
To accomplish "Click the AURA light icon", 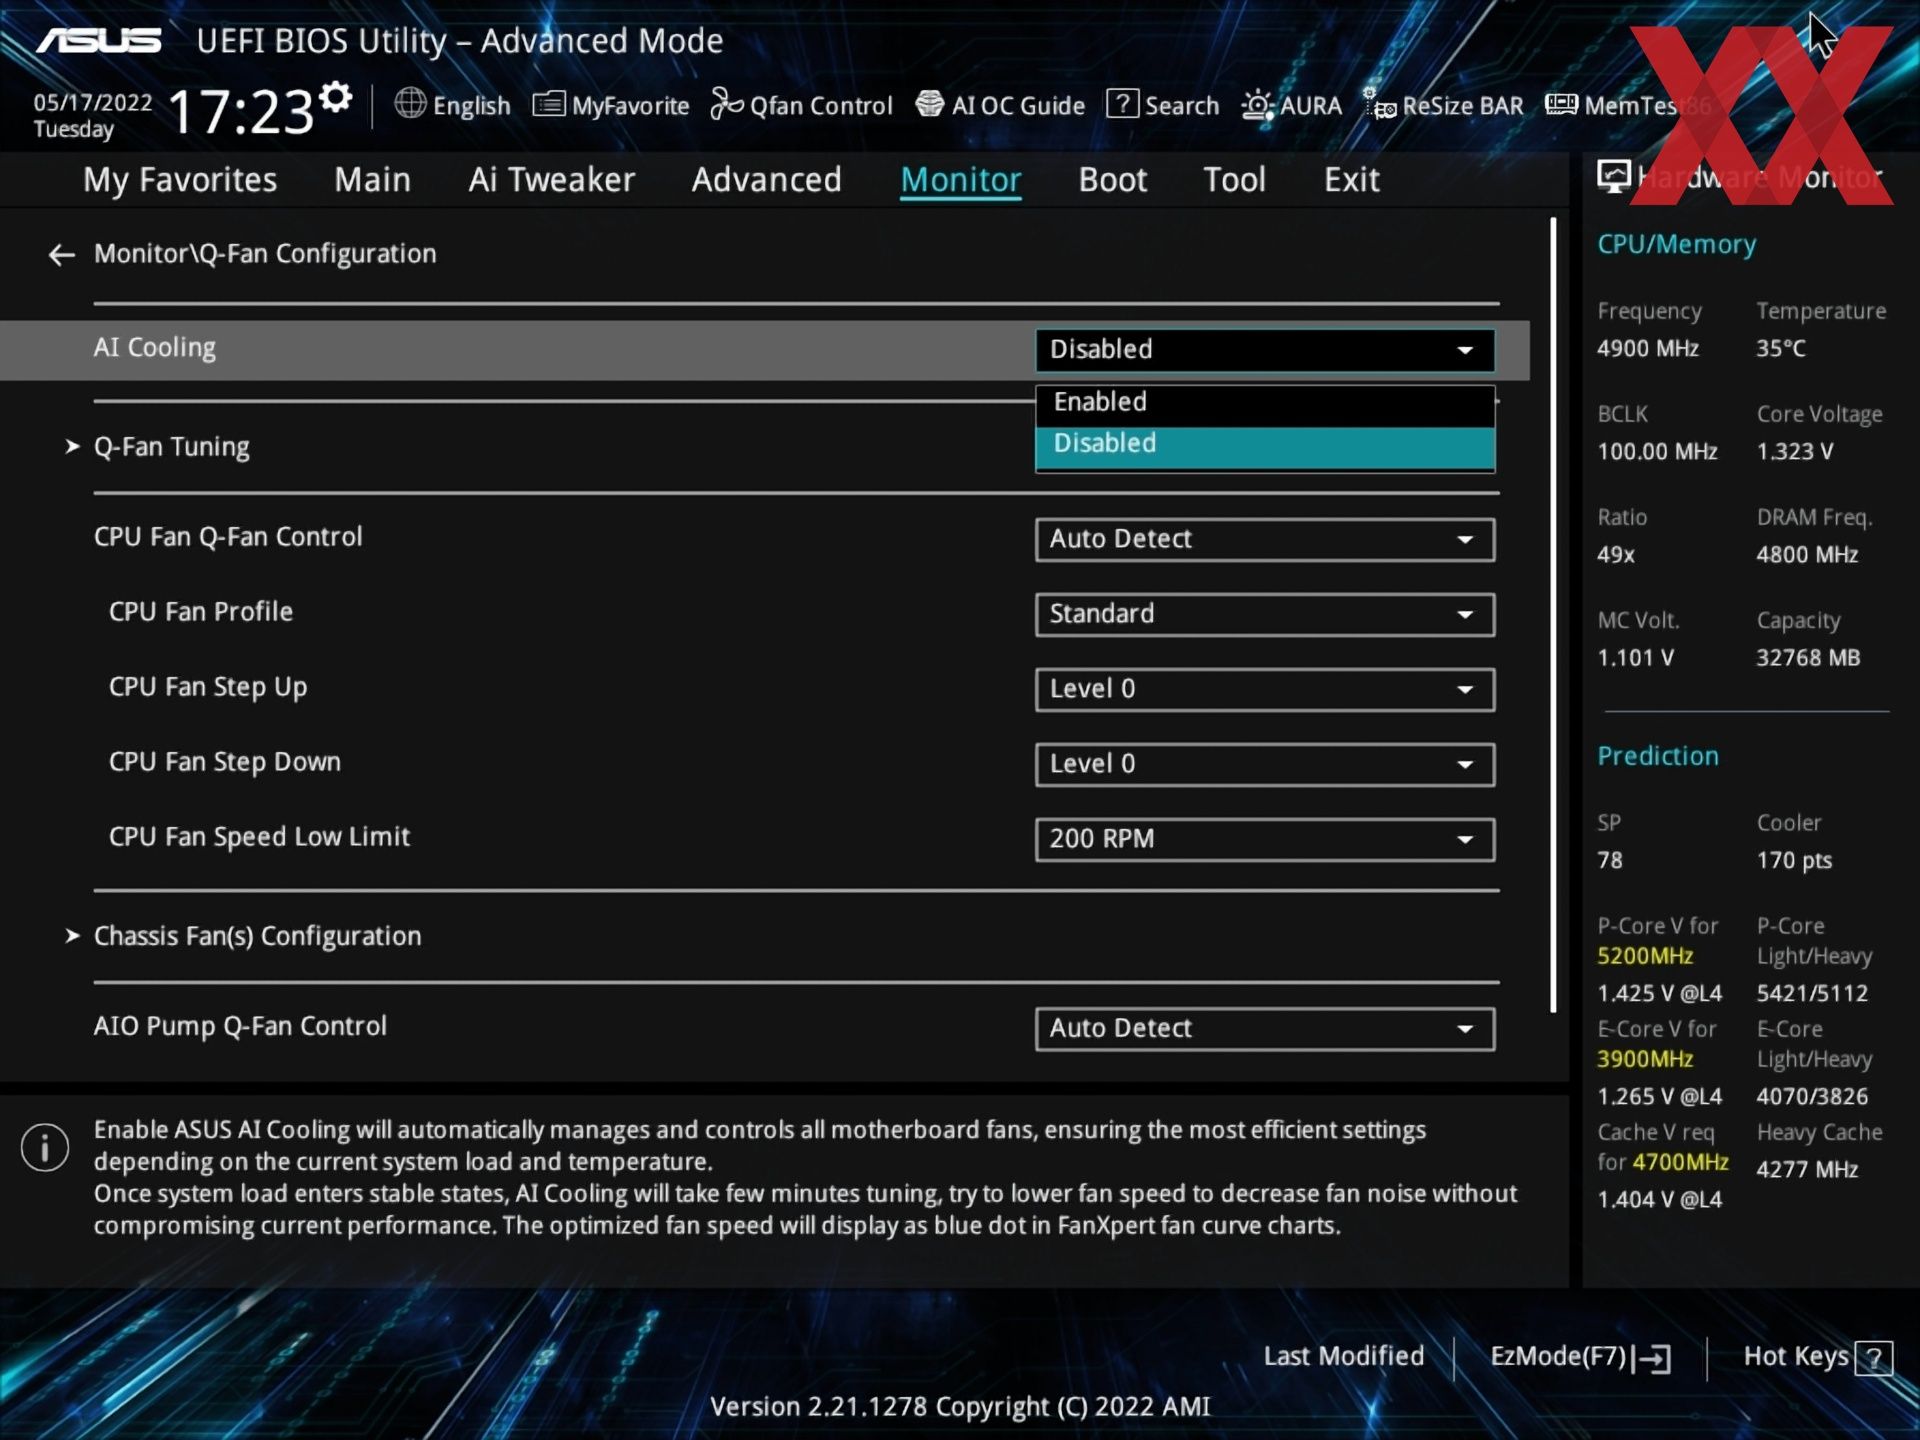I will 1257,105.
